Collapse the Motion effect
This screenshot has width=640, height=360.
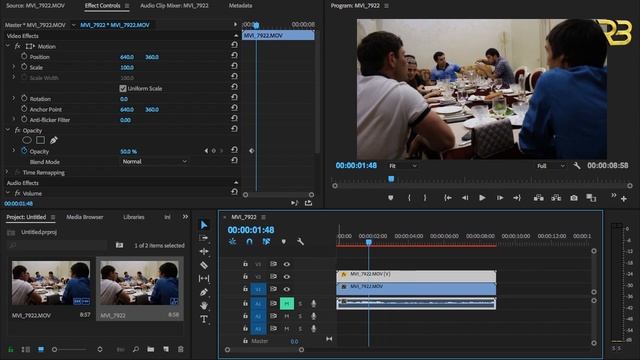tap(8, 46)
